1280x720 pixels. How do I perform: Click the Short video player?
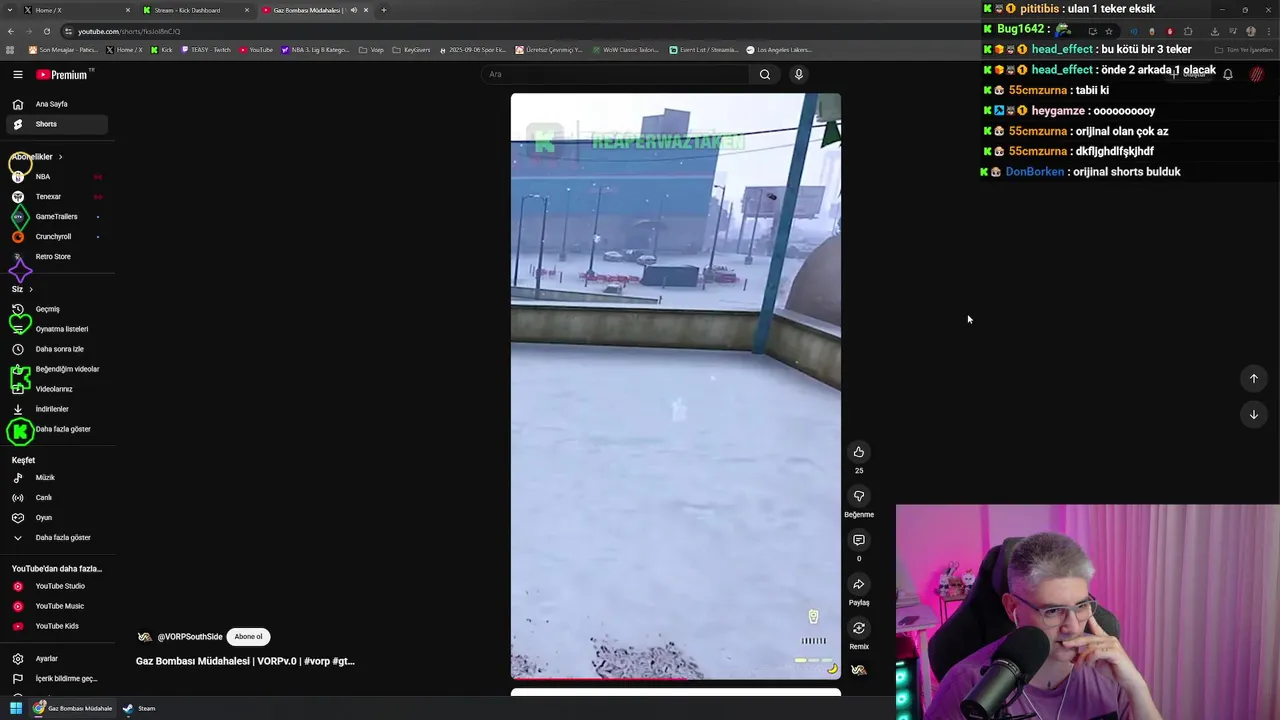coord(676,386)
